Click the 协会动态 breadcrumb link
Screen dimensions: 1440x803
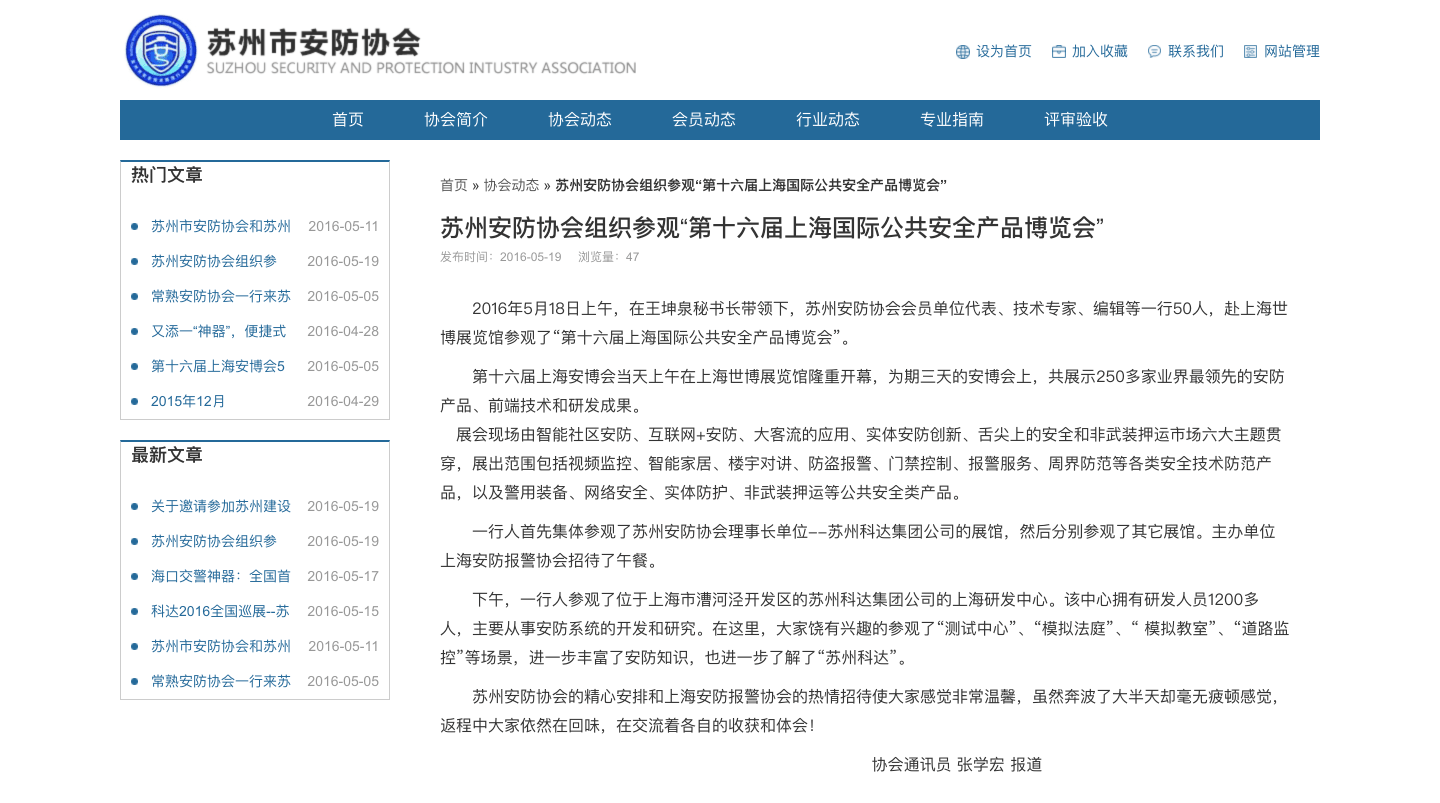click(512, 185)
